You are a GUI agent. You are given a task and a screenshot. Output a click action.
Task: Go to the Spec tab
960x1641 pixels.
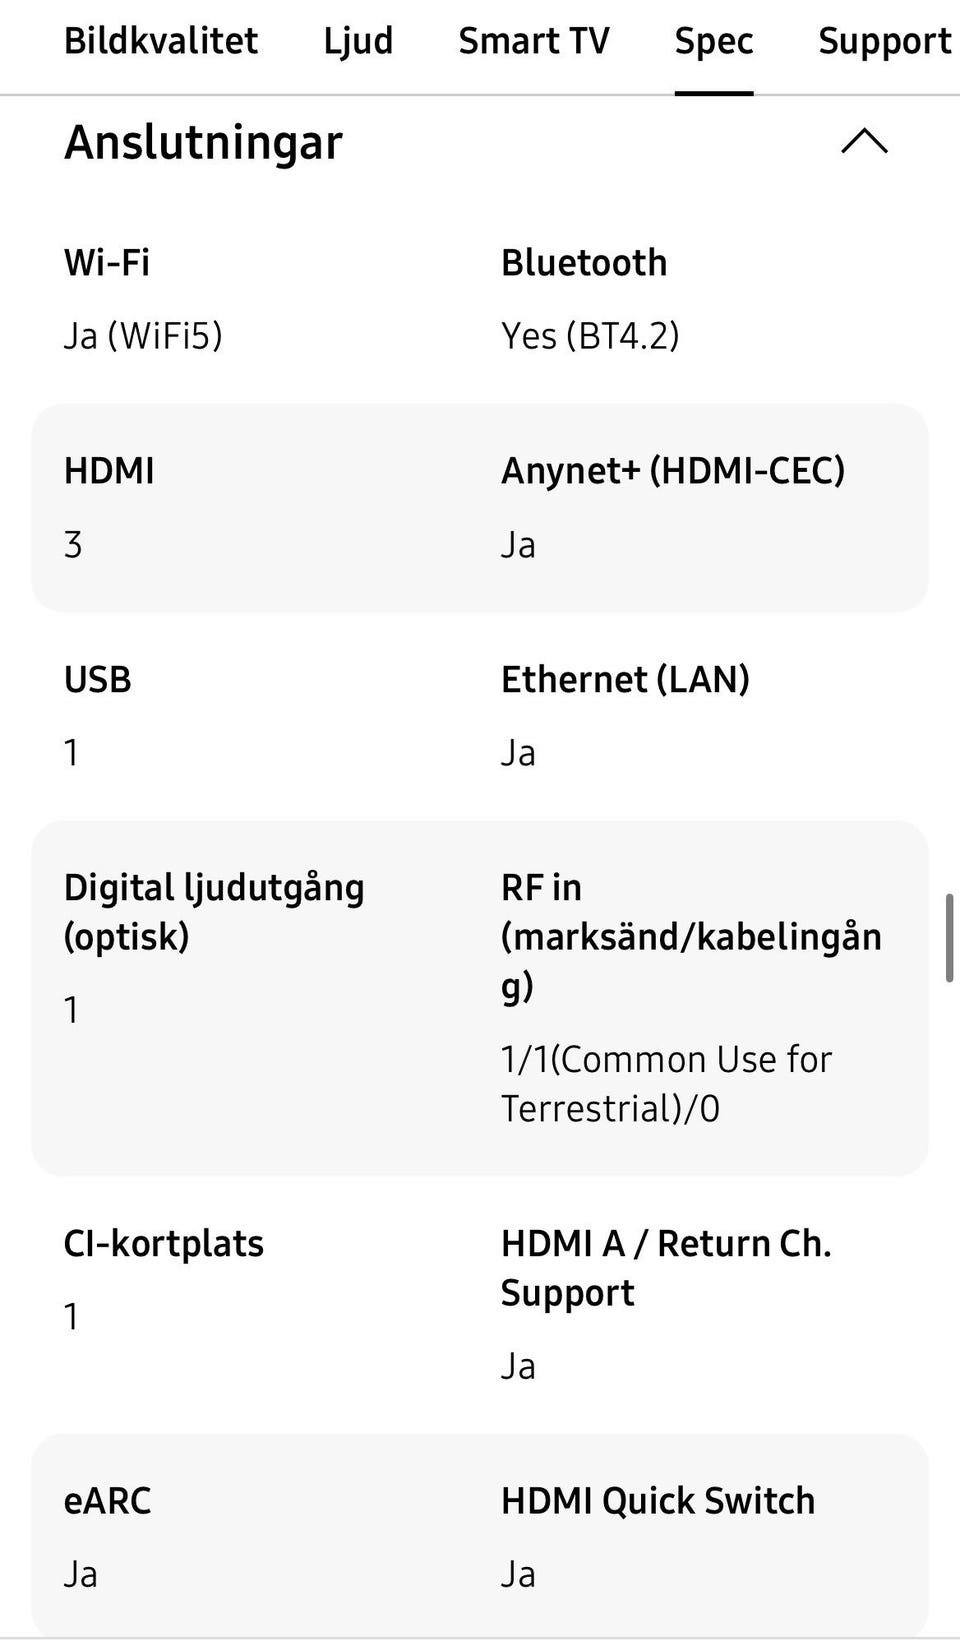[x=713, y=41]
